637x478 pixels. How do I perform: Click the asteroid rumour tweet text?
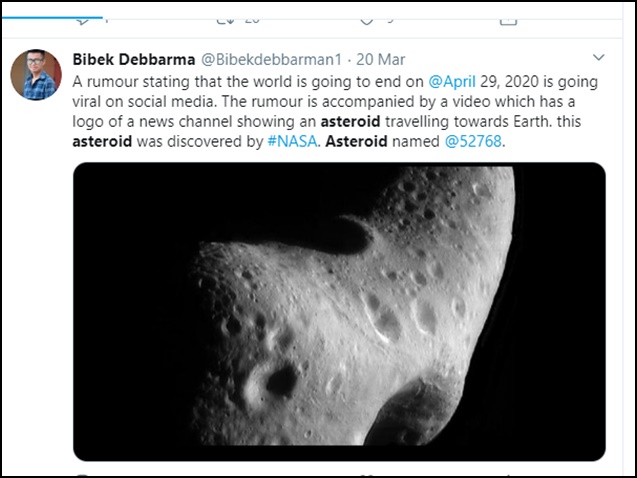tap(300, 110)
